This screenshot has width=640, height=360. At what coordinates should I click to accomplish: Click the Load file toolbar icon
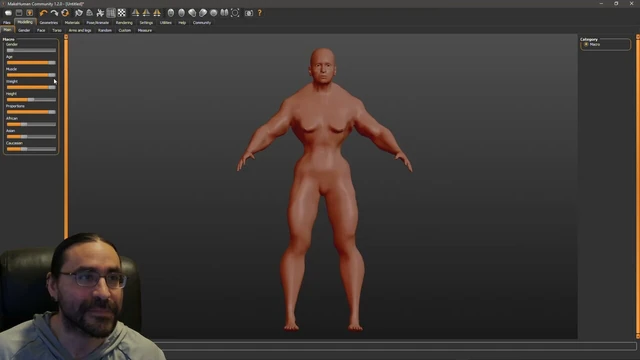(x=8, y=13)
